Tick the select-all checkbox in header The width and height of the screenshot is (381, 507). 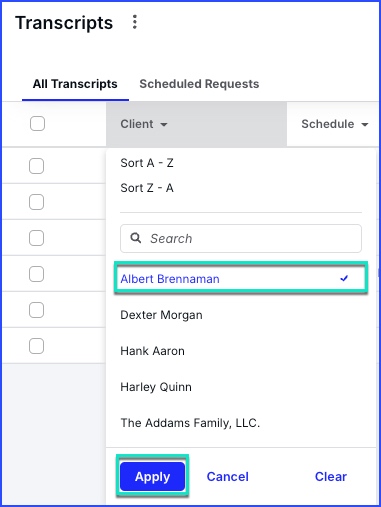pyautogui.click(x=37, y=124)
